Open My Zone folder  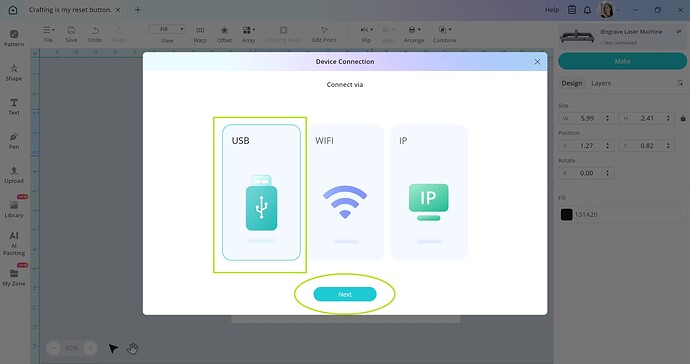click(14, 278)
